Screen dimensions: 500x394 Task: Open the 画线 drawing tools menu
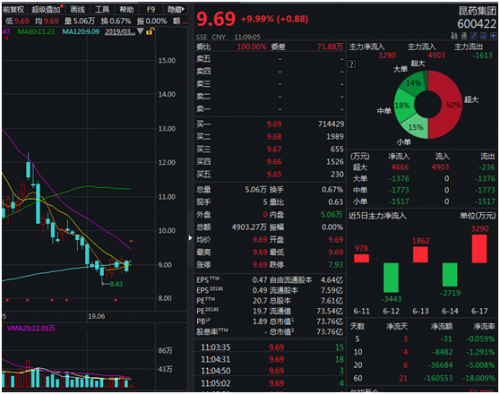78,10
